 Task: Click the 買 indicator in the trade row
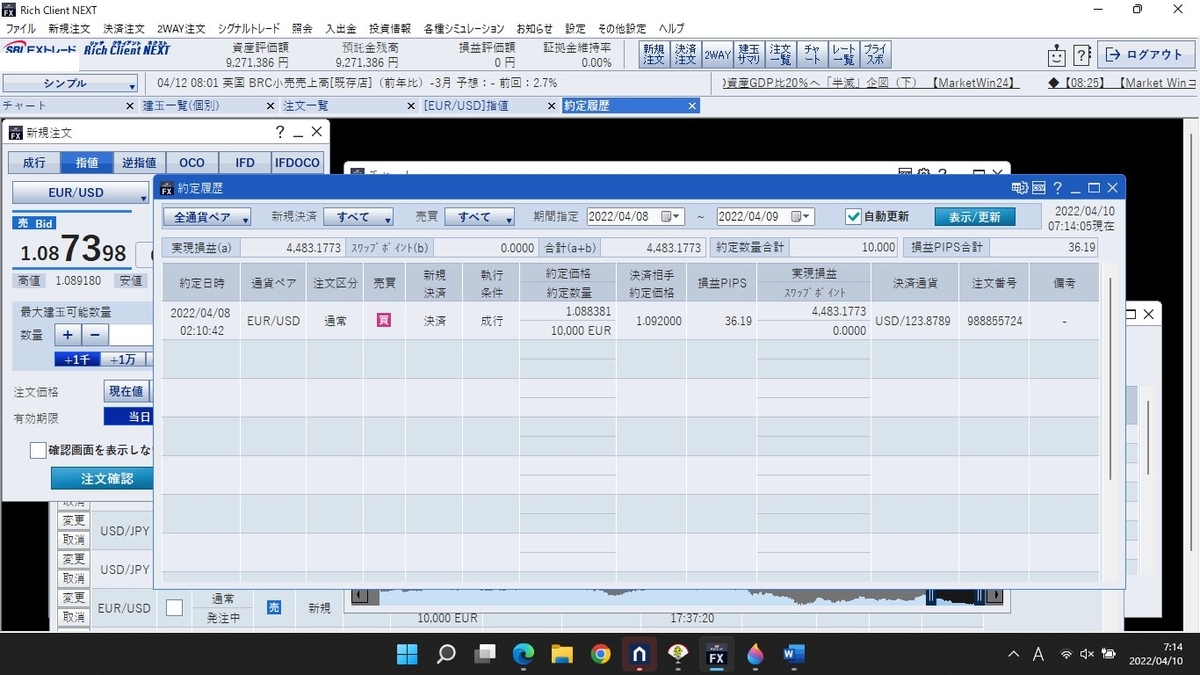[x=383, y=321]
